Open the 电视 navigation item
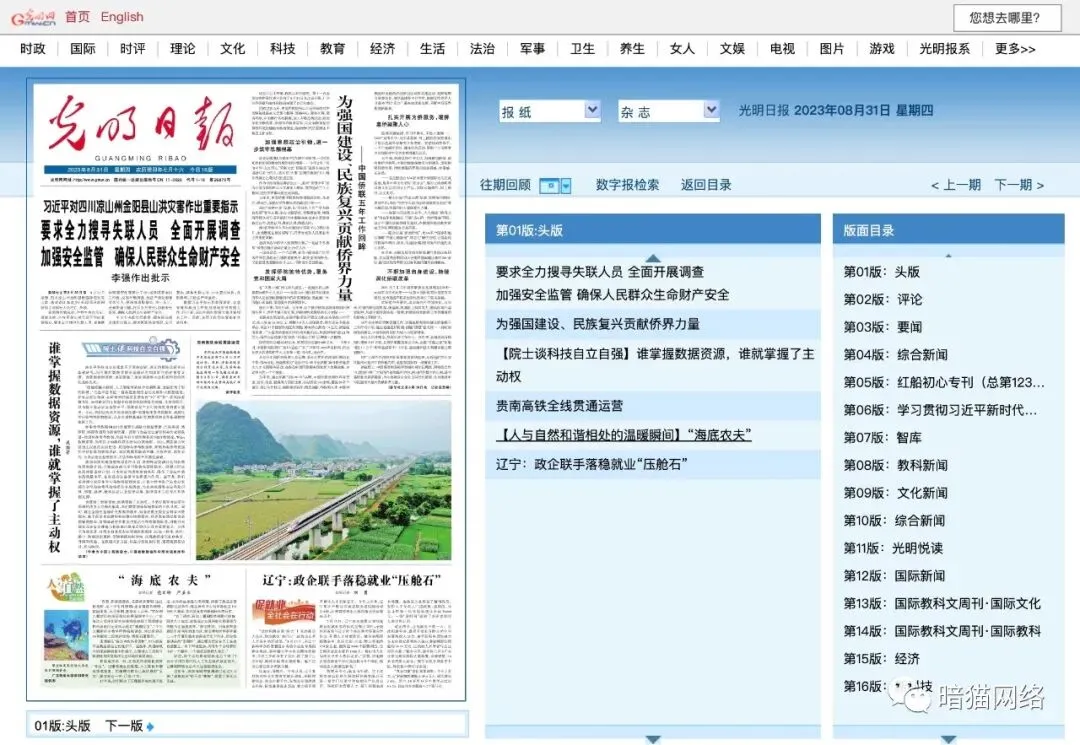Viewport: 1080px width, 745px height. (x=782, y=49)
